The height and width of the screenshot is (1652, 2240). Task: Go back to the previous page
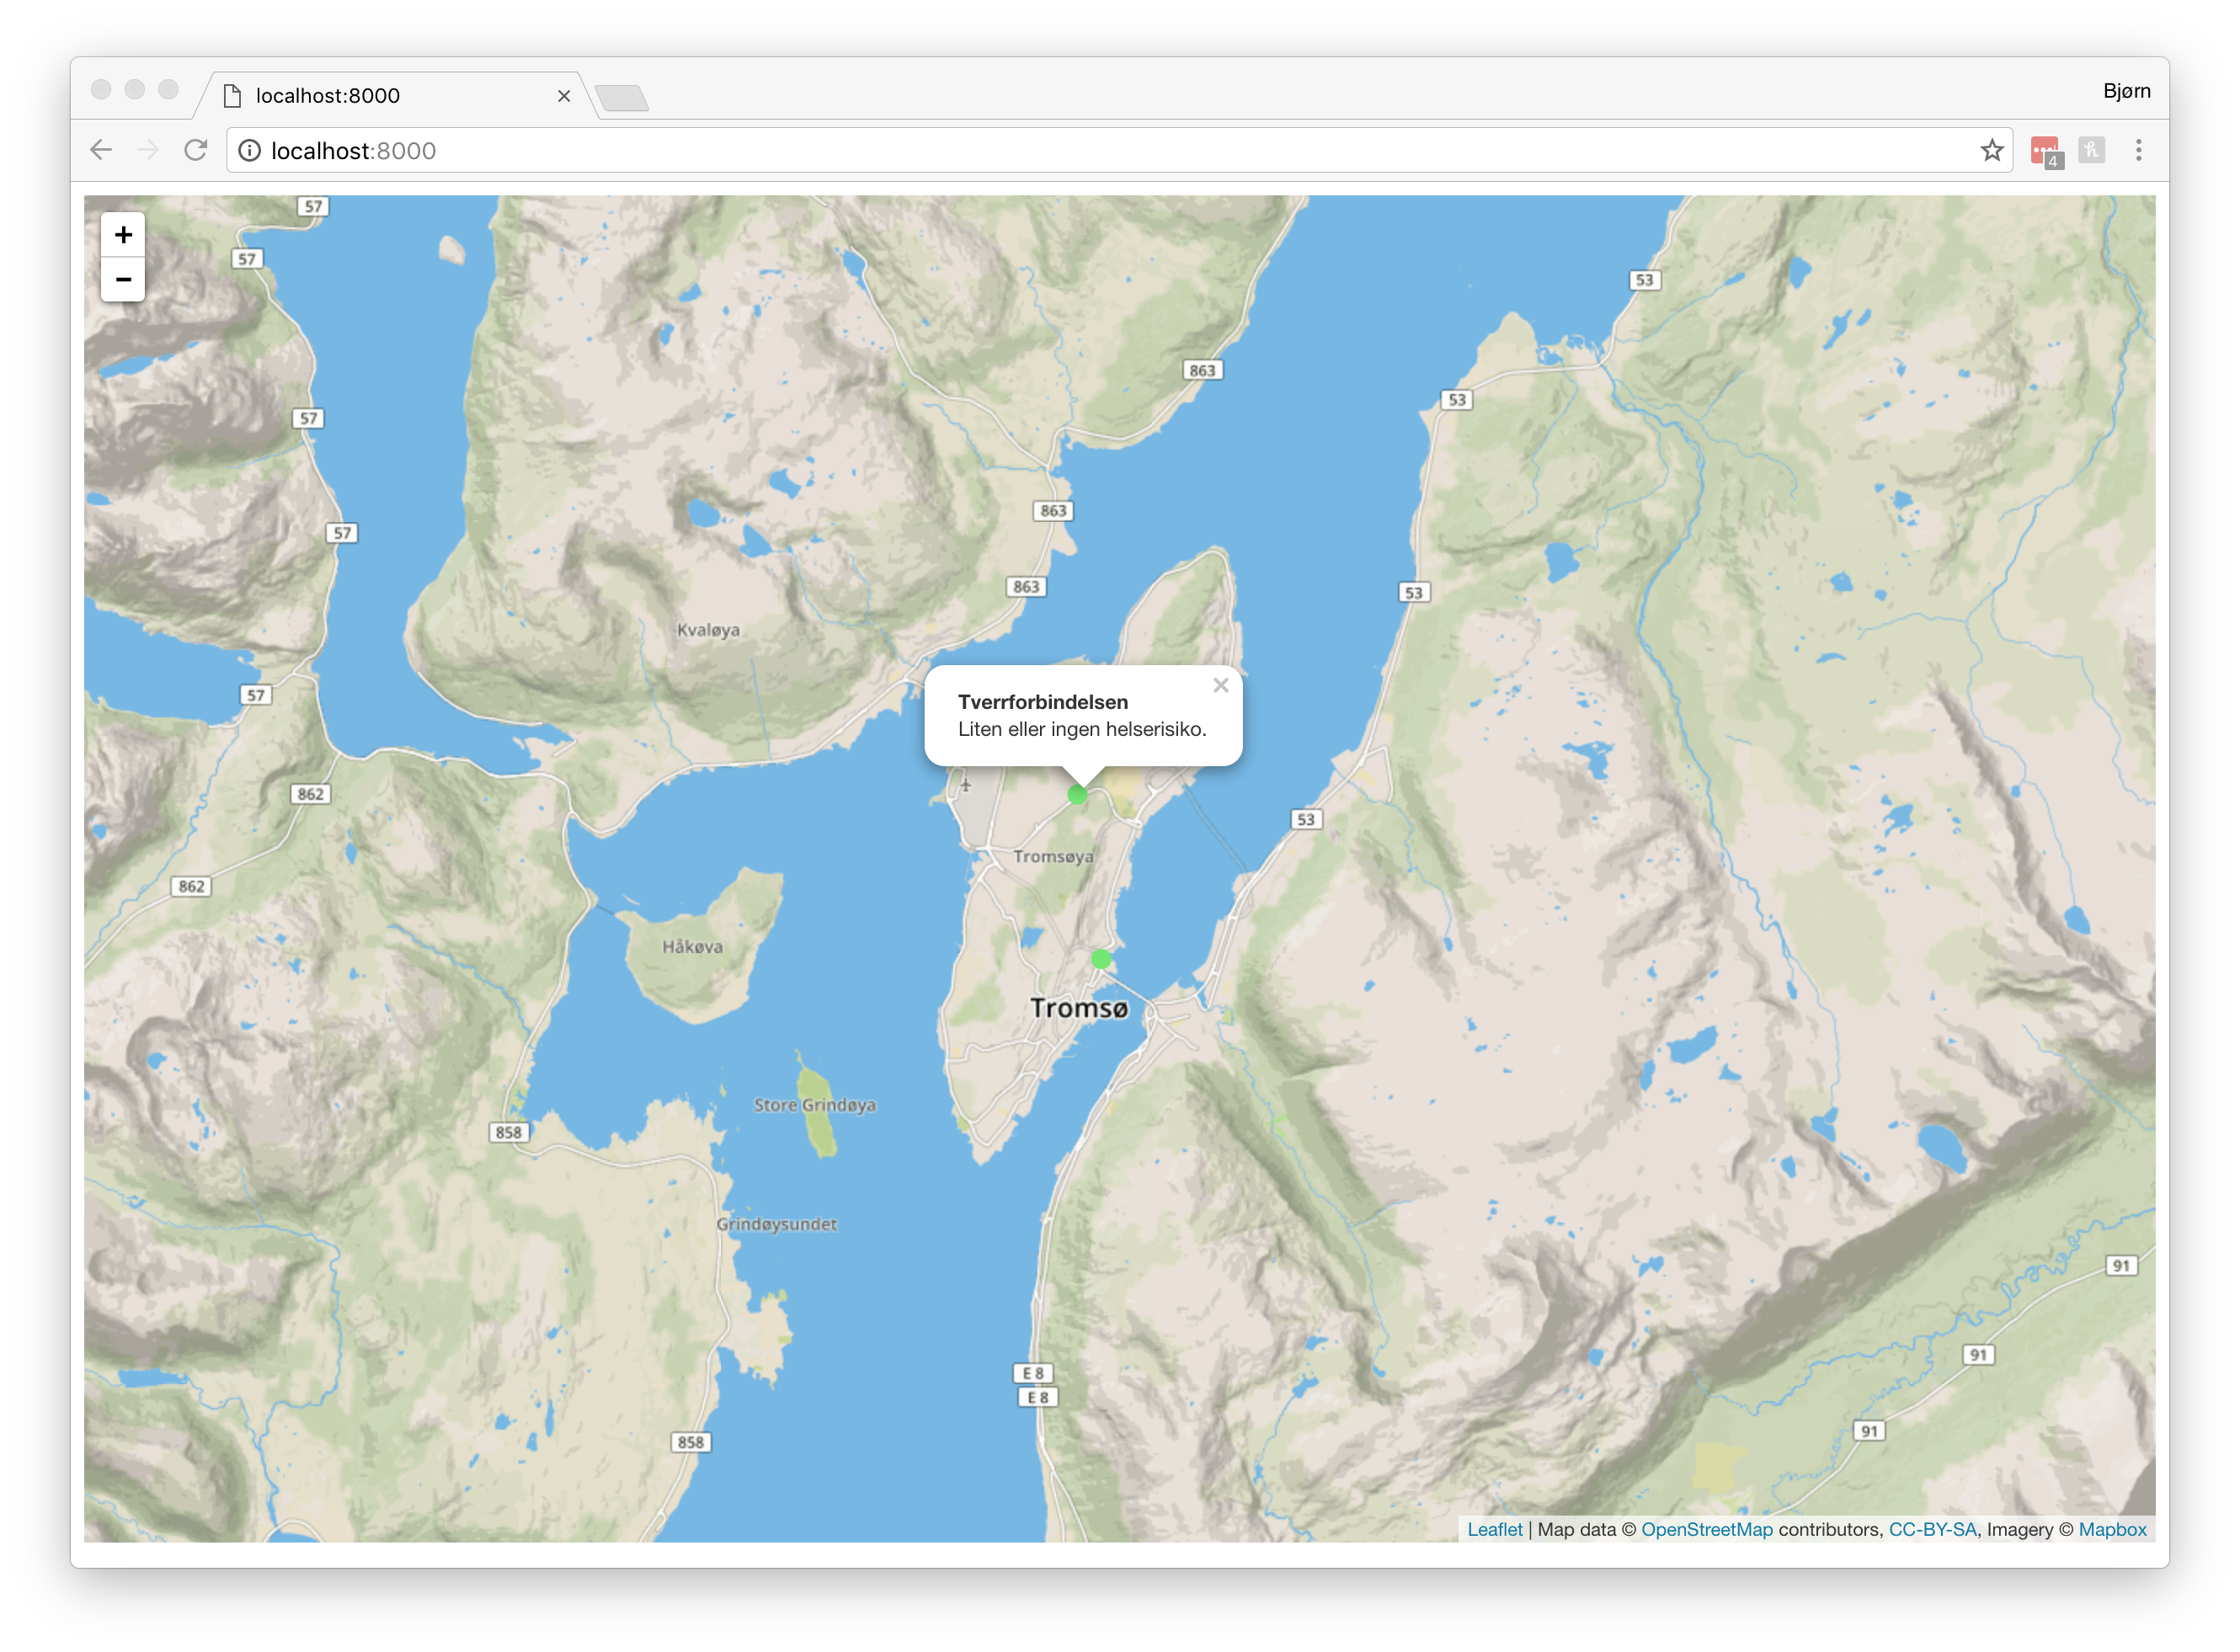tap(101, 151)
